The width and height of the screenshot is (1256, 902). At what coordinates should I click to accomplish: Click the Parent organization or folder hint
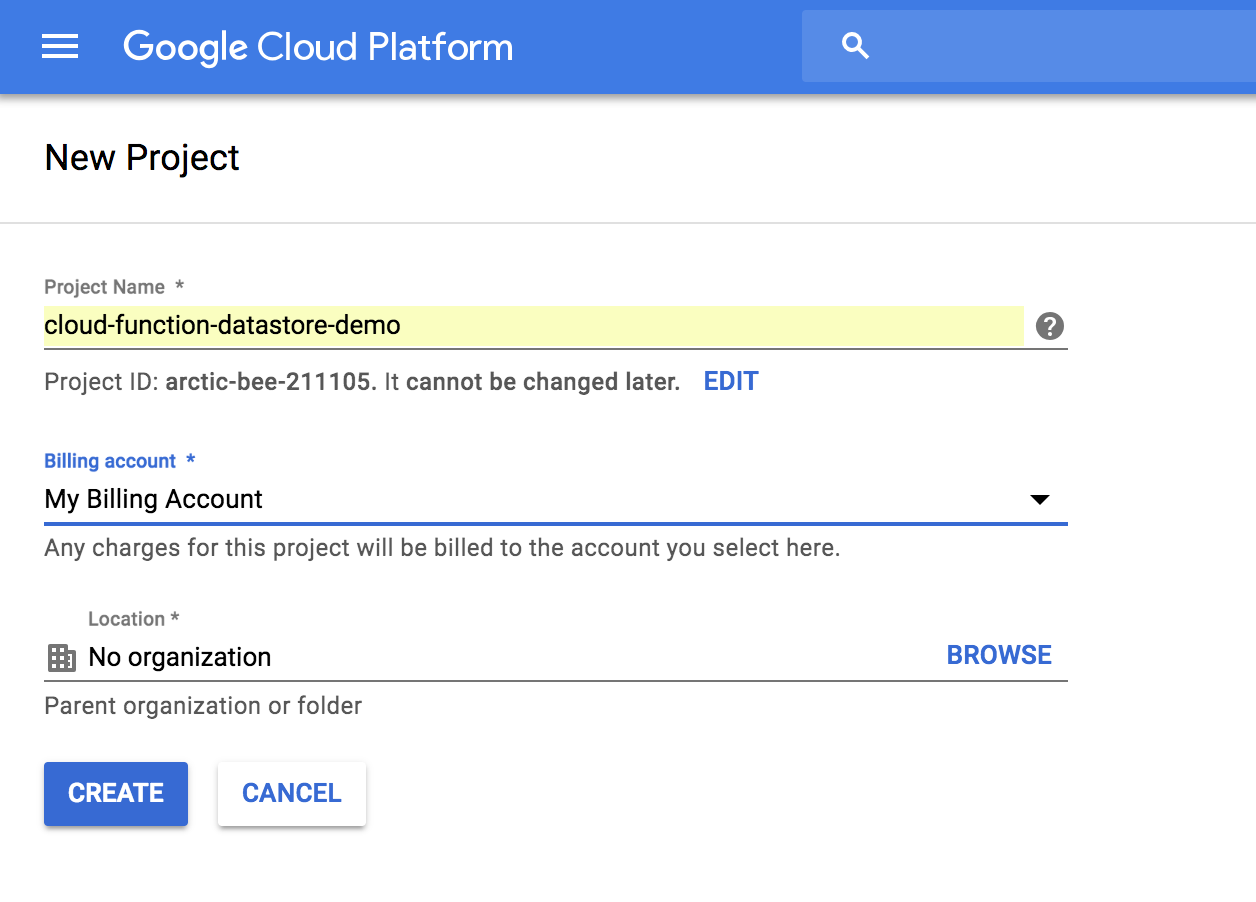203,706
